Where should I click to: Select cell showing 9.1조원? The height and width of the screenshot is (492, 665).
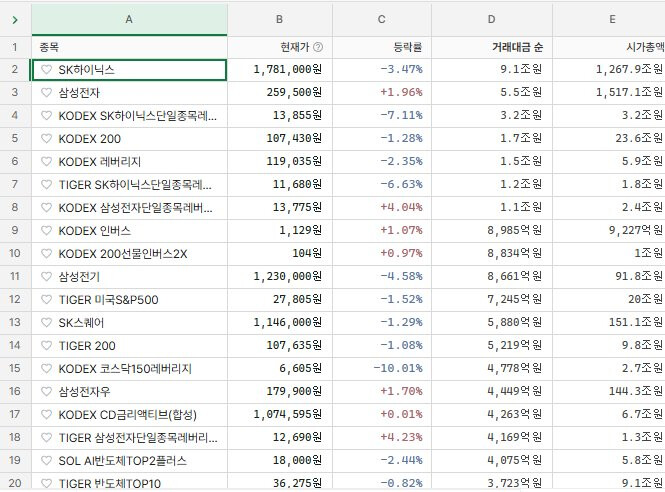(492, 70)
